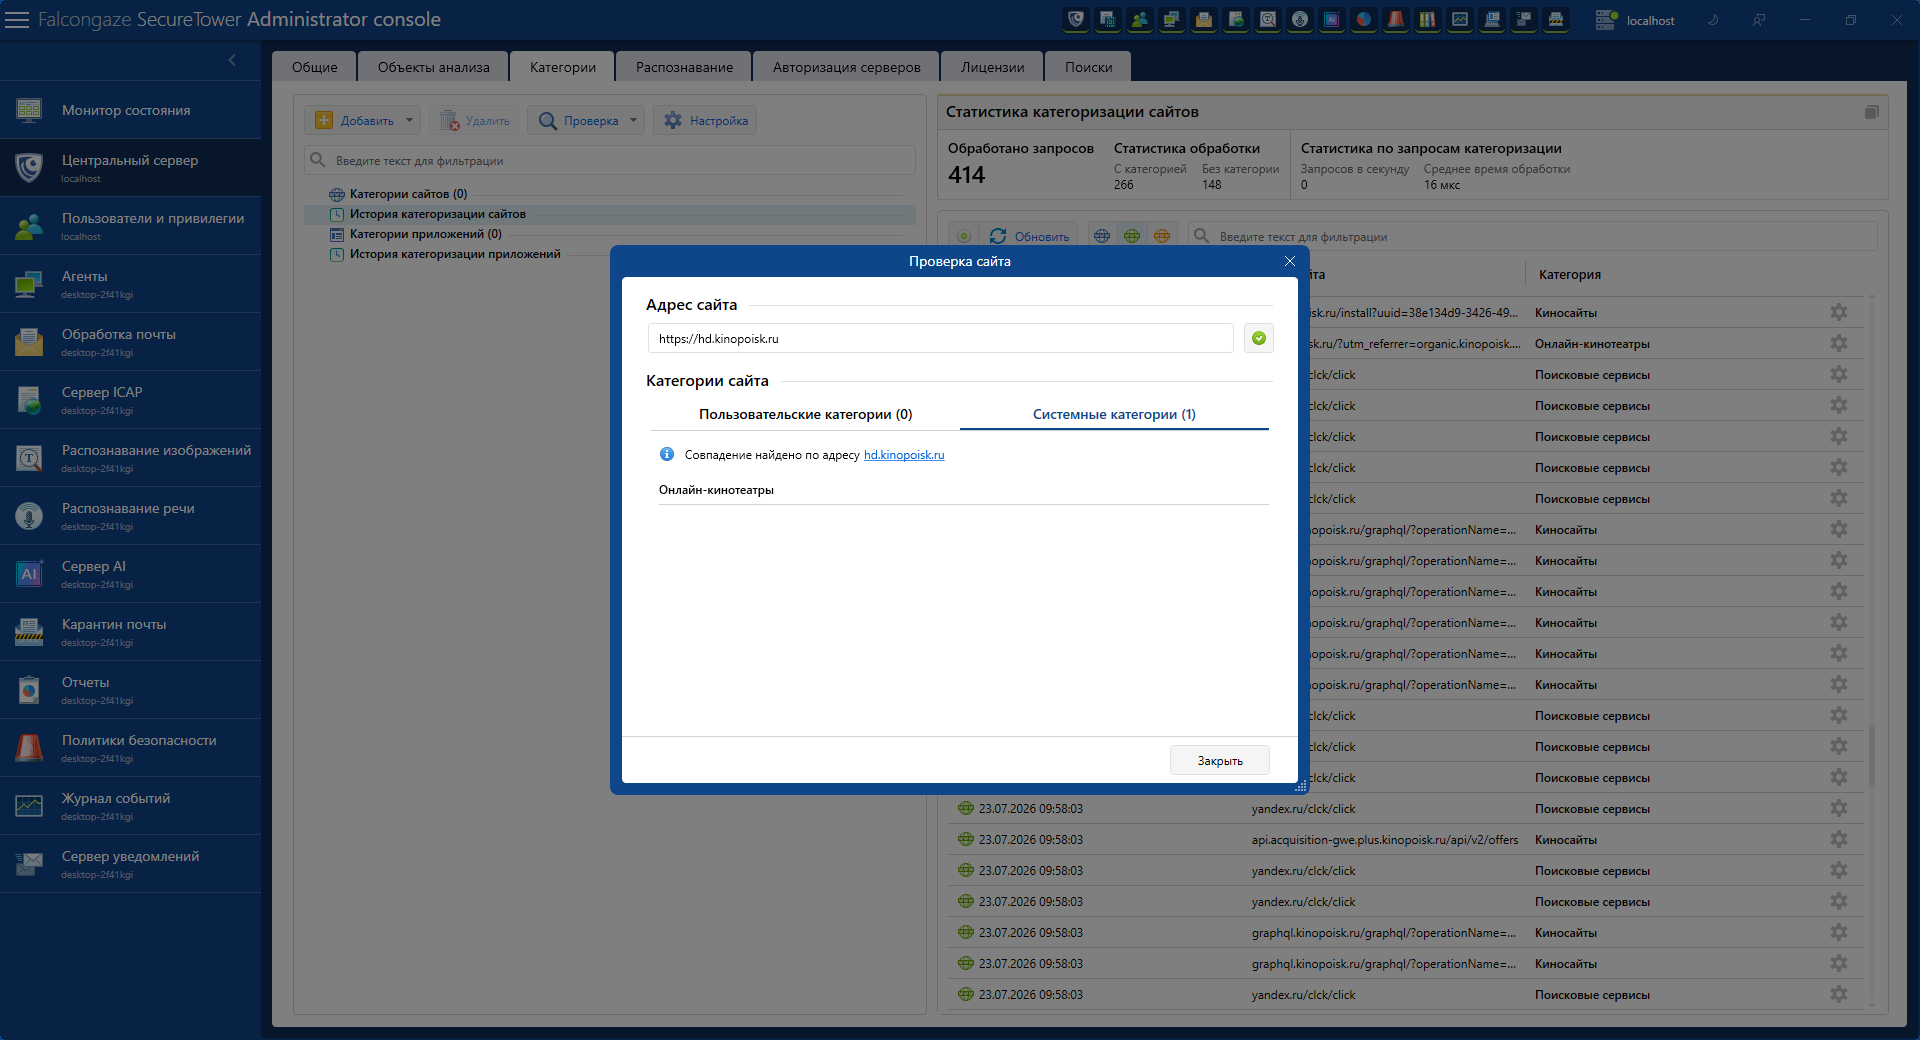Viewport: 1920px width, 1040px height.
Task: Open Карантин почты in the sidebar
Action: click(130, 632)
